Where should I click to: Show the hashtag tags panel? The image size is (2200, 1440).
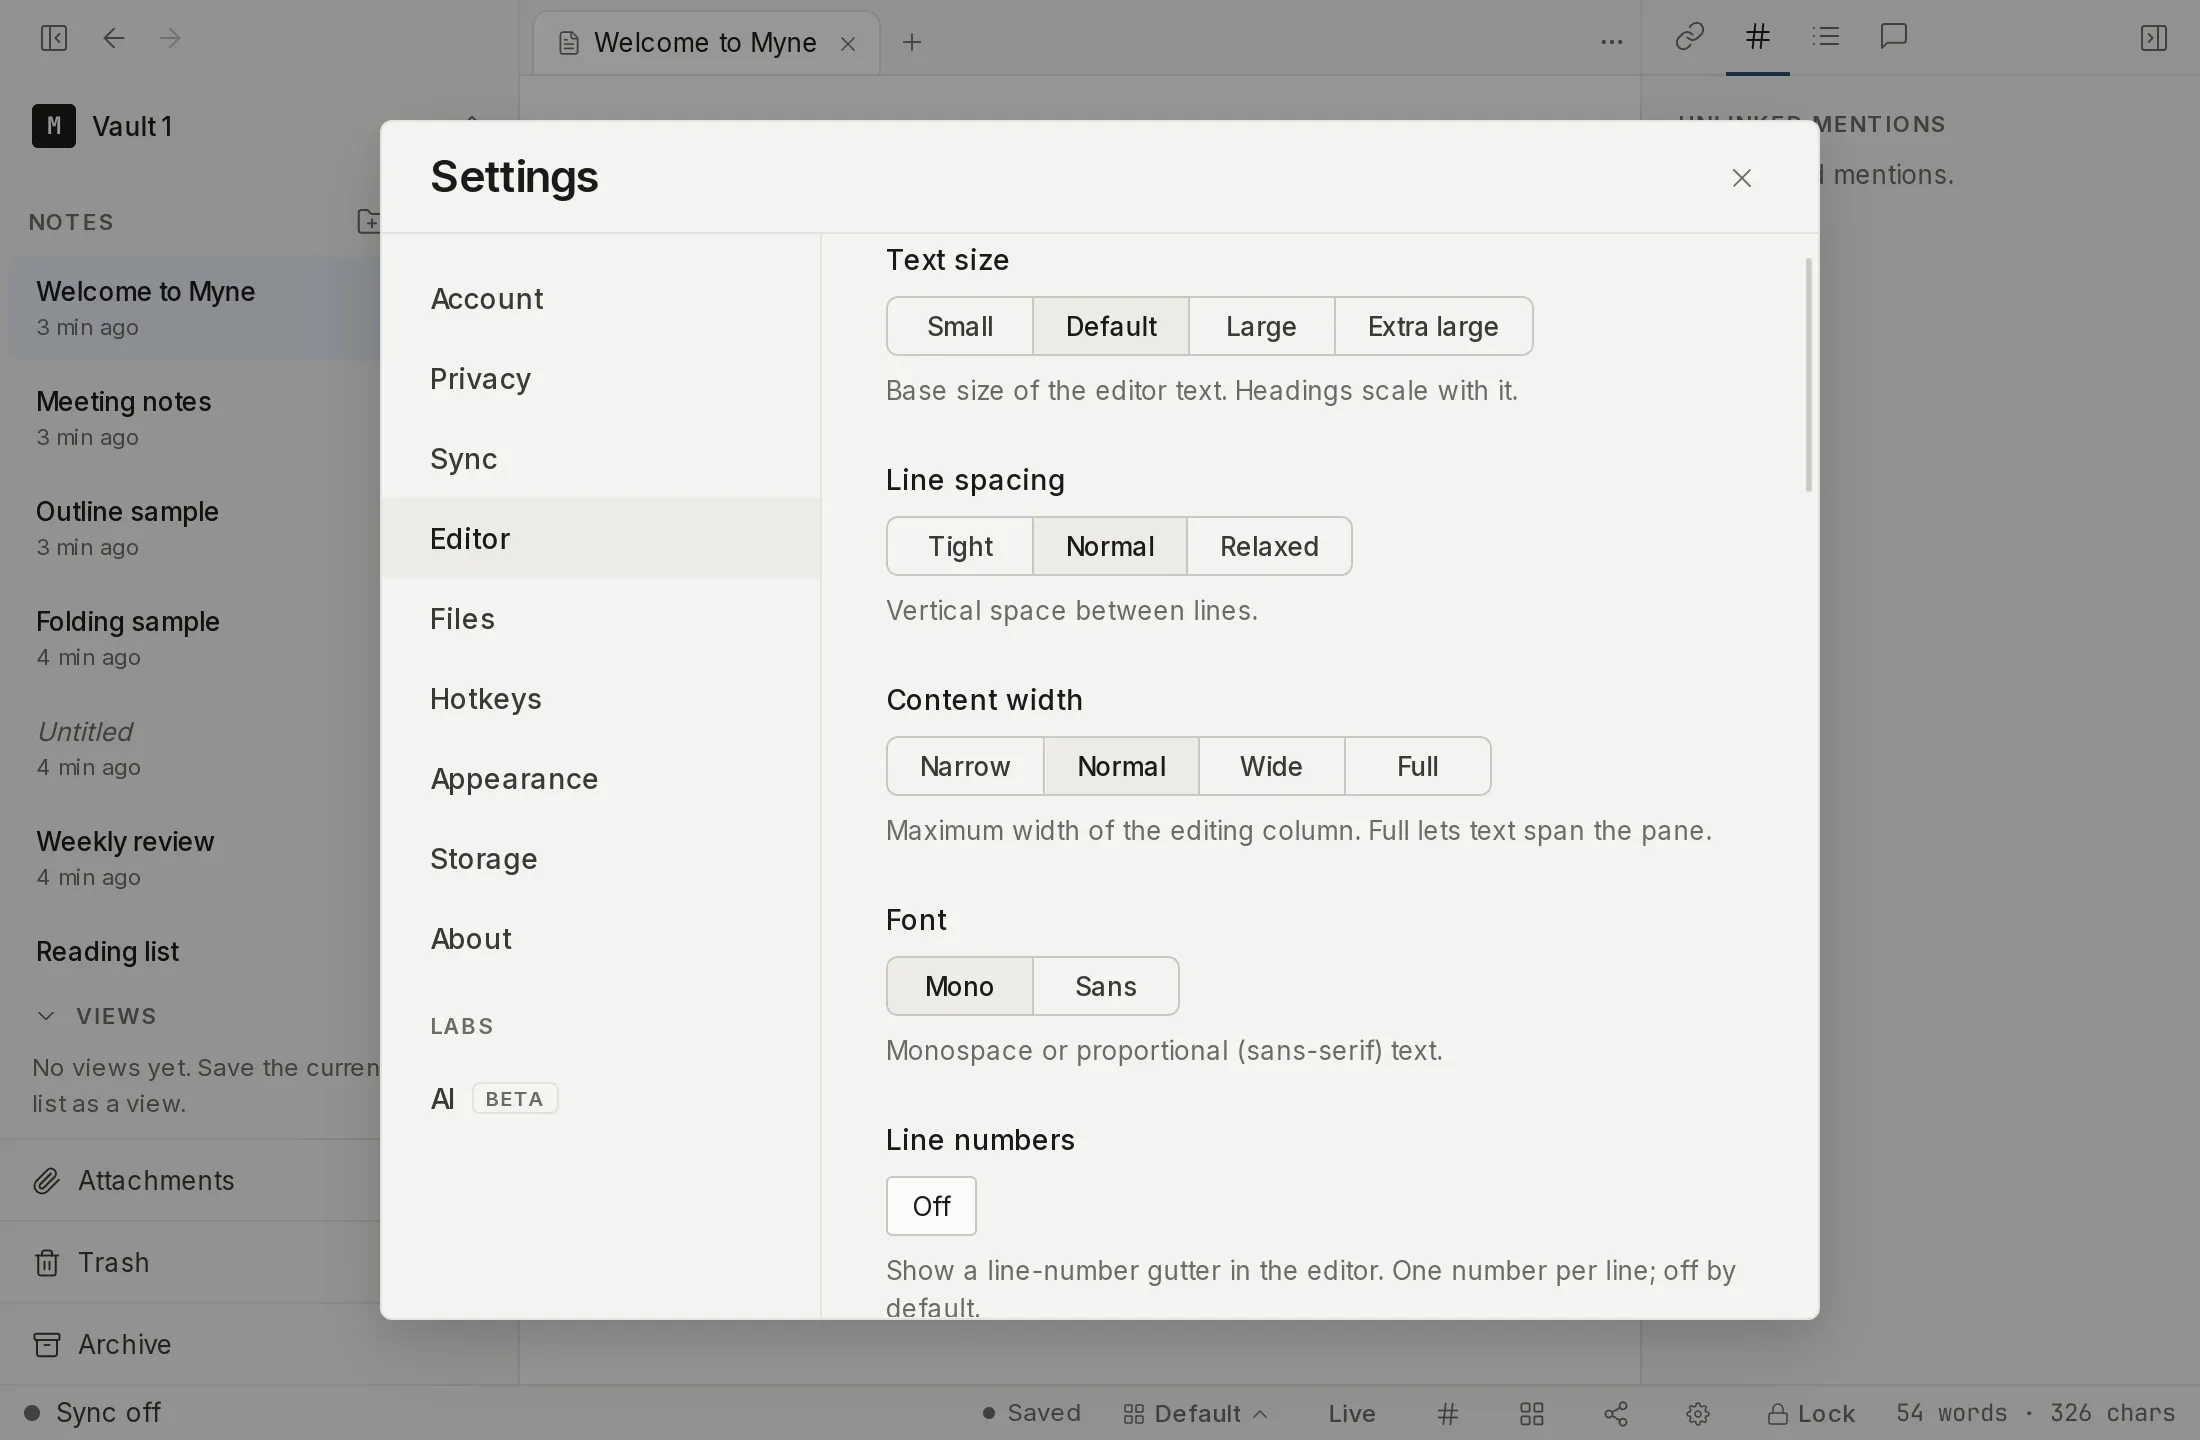(1757, 37)
